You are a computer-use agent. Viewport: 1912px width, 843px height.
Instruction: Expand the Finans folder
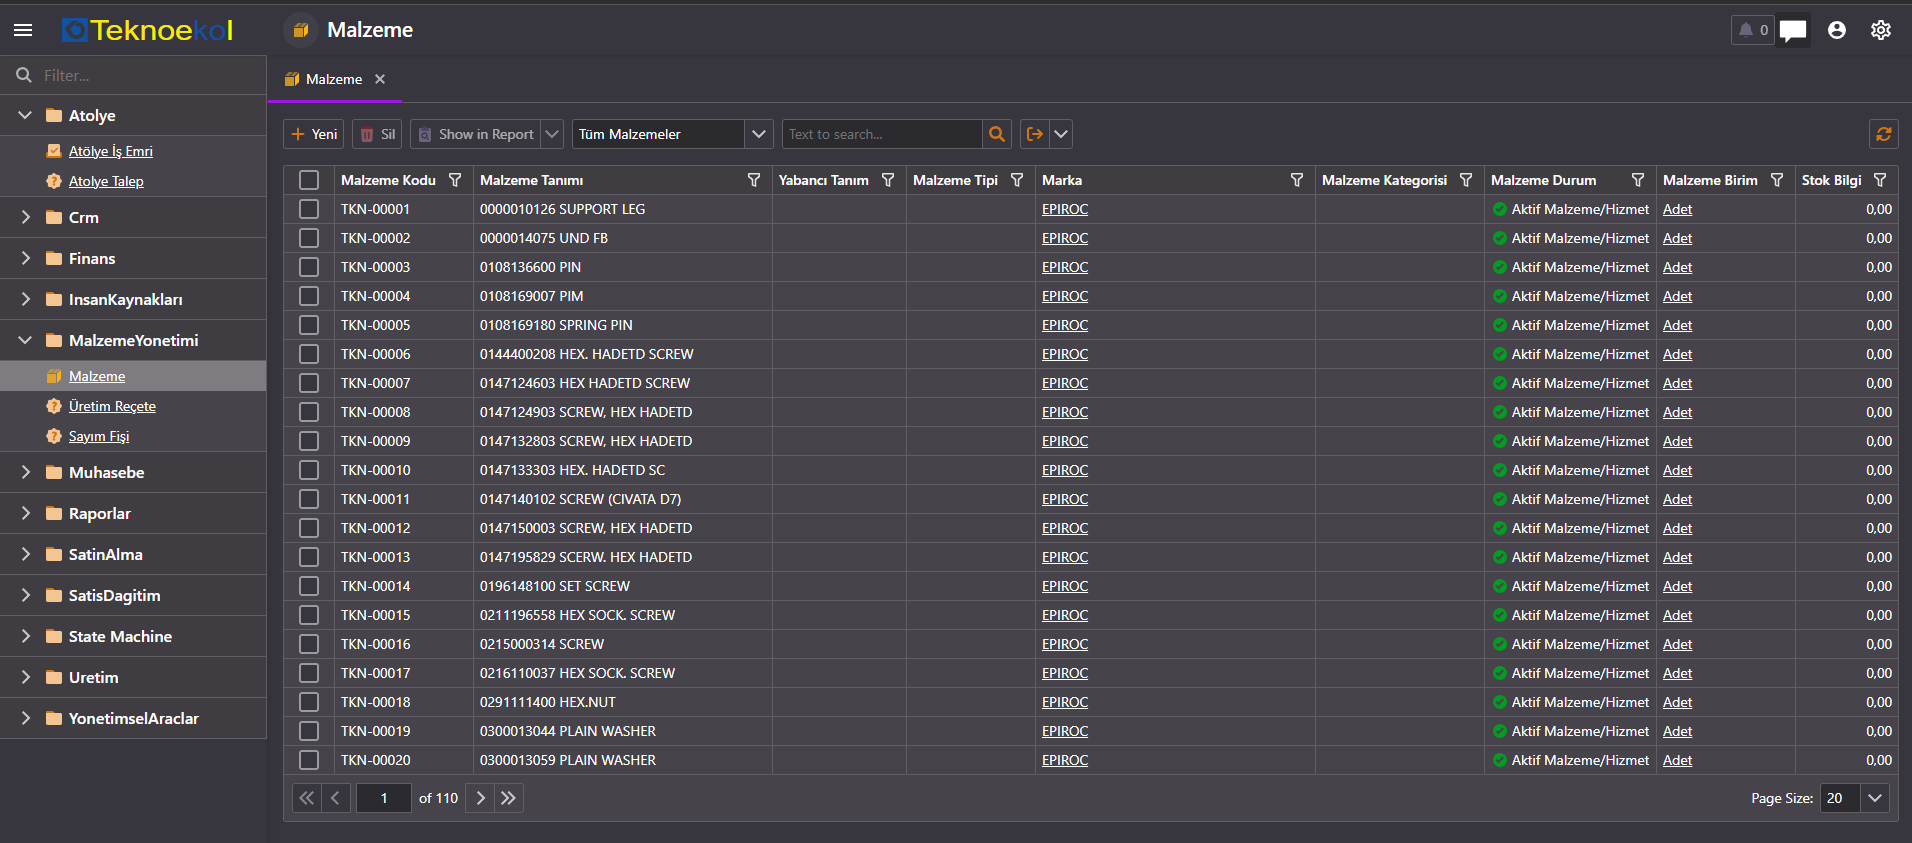[x=25, y=258]
